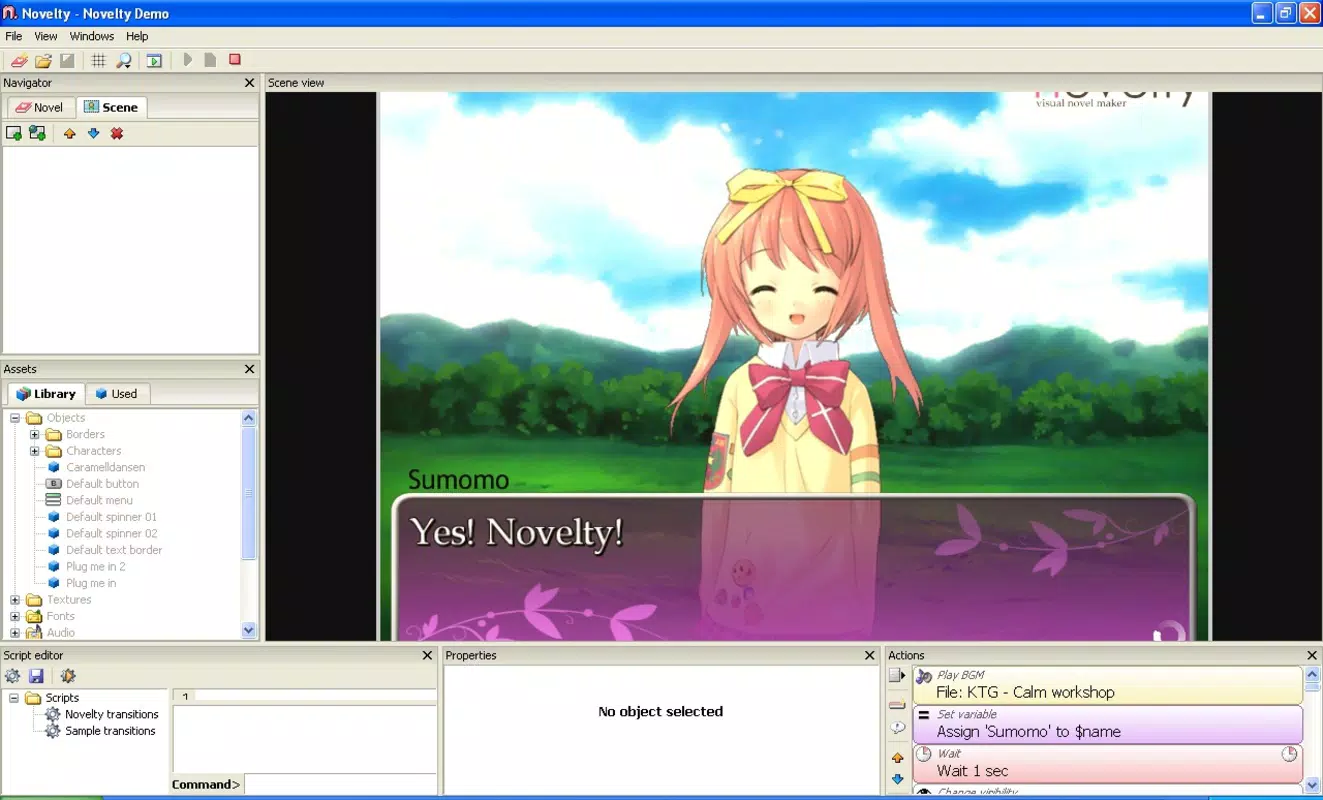Collapse the Objects folder

pos(15,418)
